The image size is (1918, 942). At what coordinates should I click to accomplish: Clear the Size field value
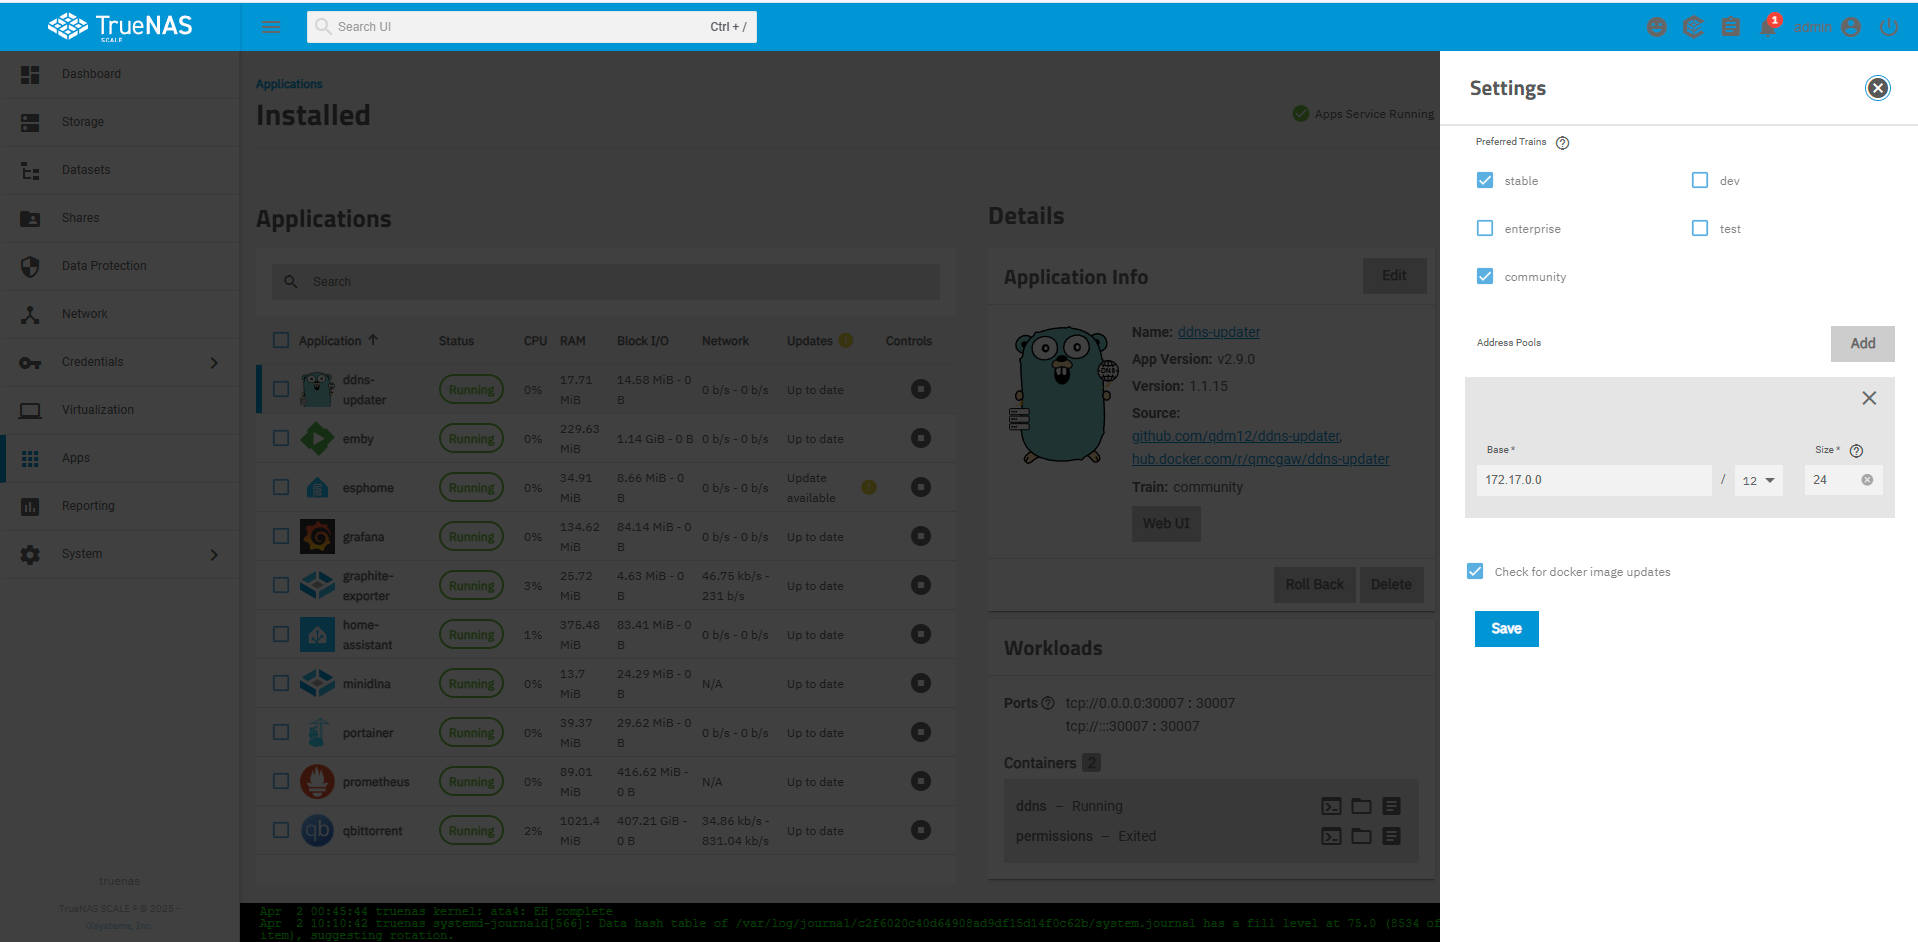[x=1867, y=480]
